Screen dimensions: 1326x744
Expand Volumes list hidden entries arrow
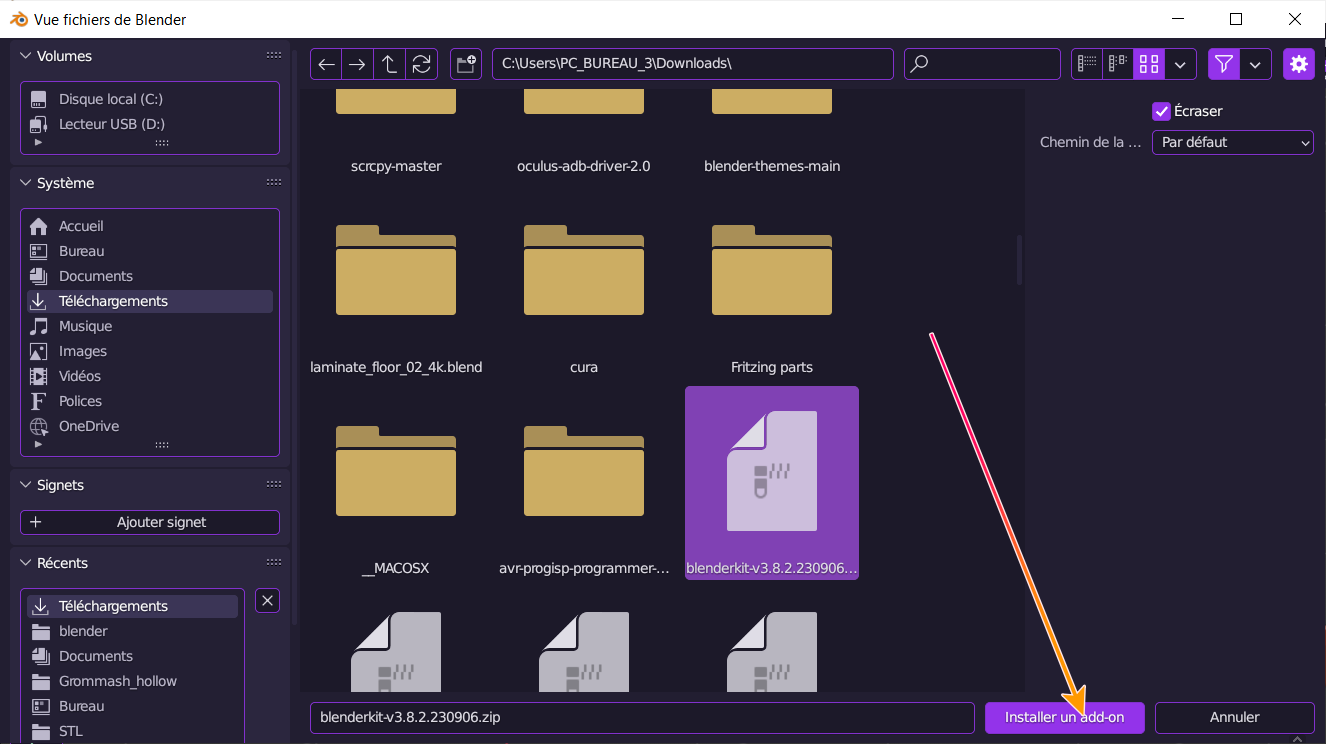click(39, 143)
